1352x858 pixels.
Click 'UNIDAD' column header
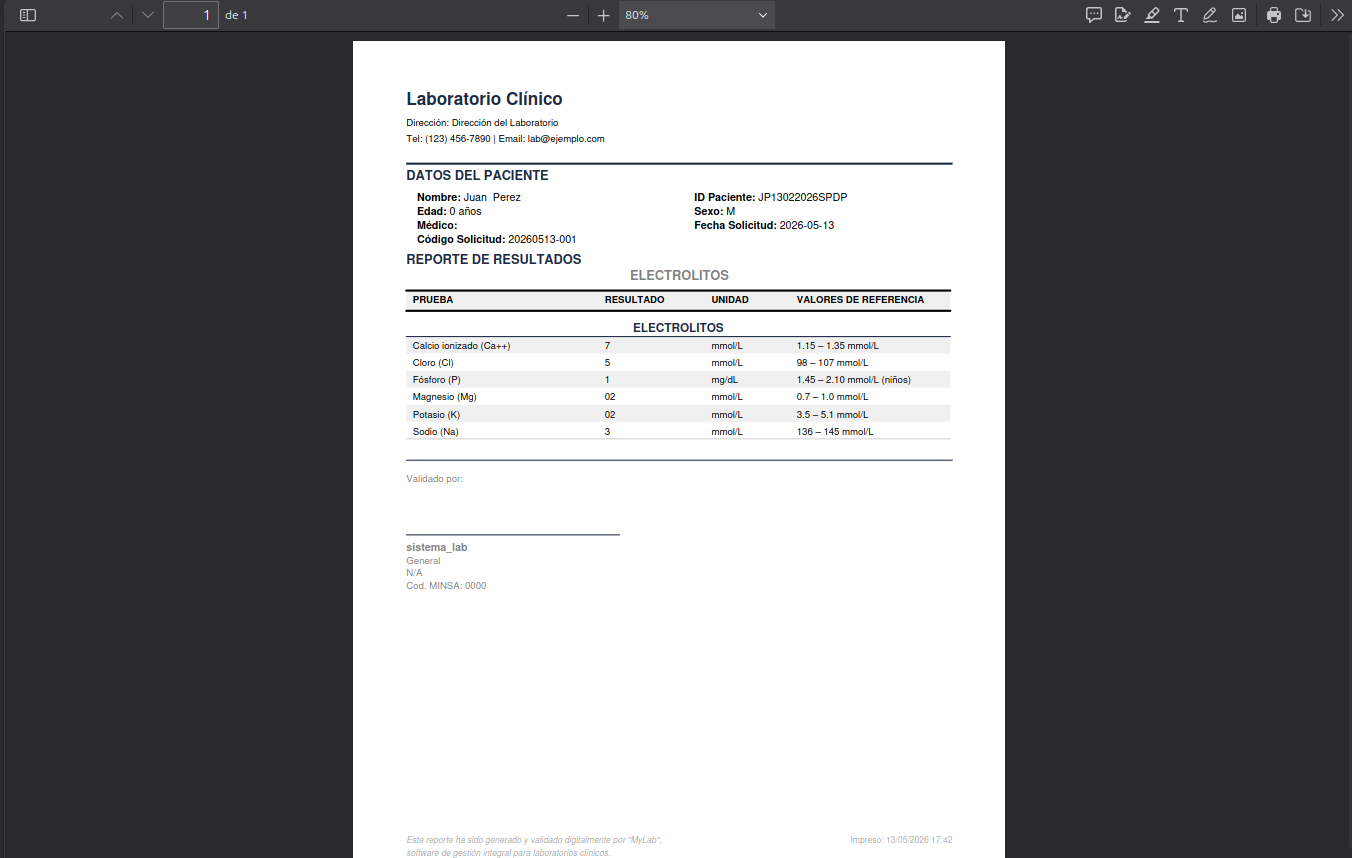pos(730,300)
